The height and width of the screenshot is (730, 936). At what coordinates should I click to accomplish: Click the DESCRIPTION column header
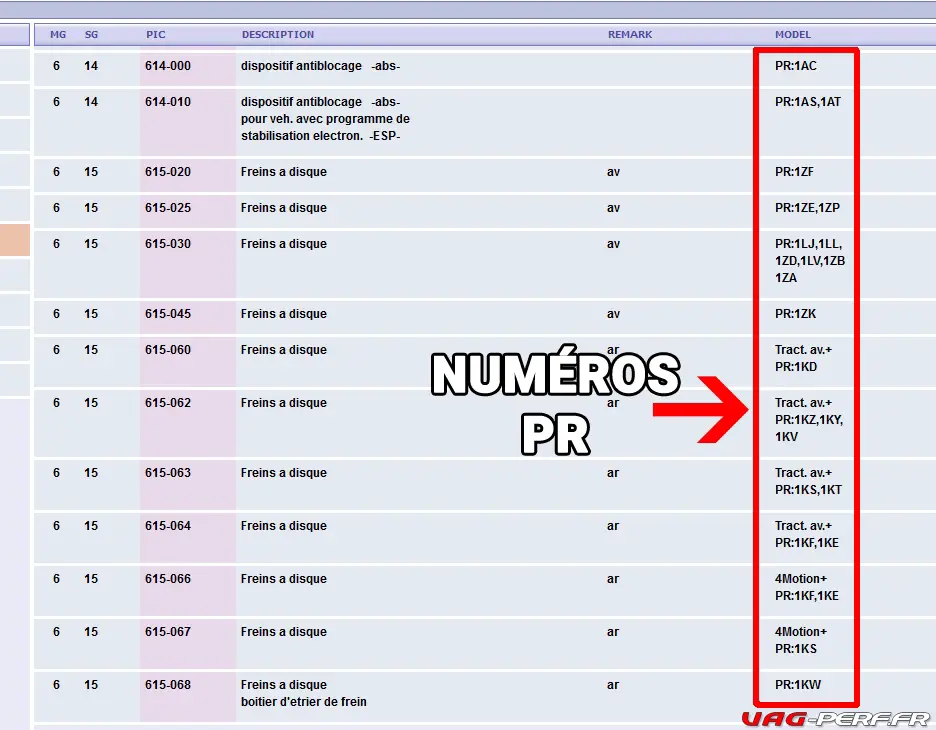click(x=278, y=35)
